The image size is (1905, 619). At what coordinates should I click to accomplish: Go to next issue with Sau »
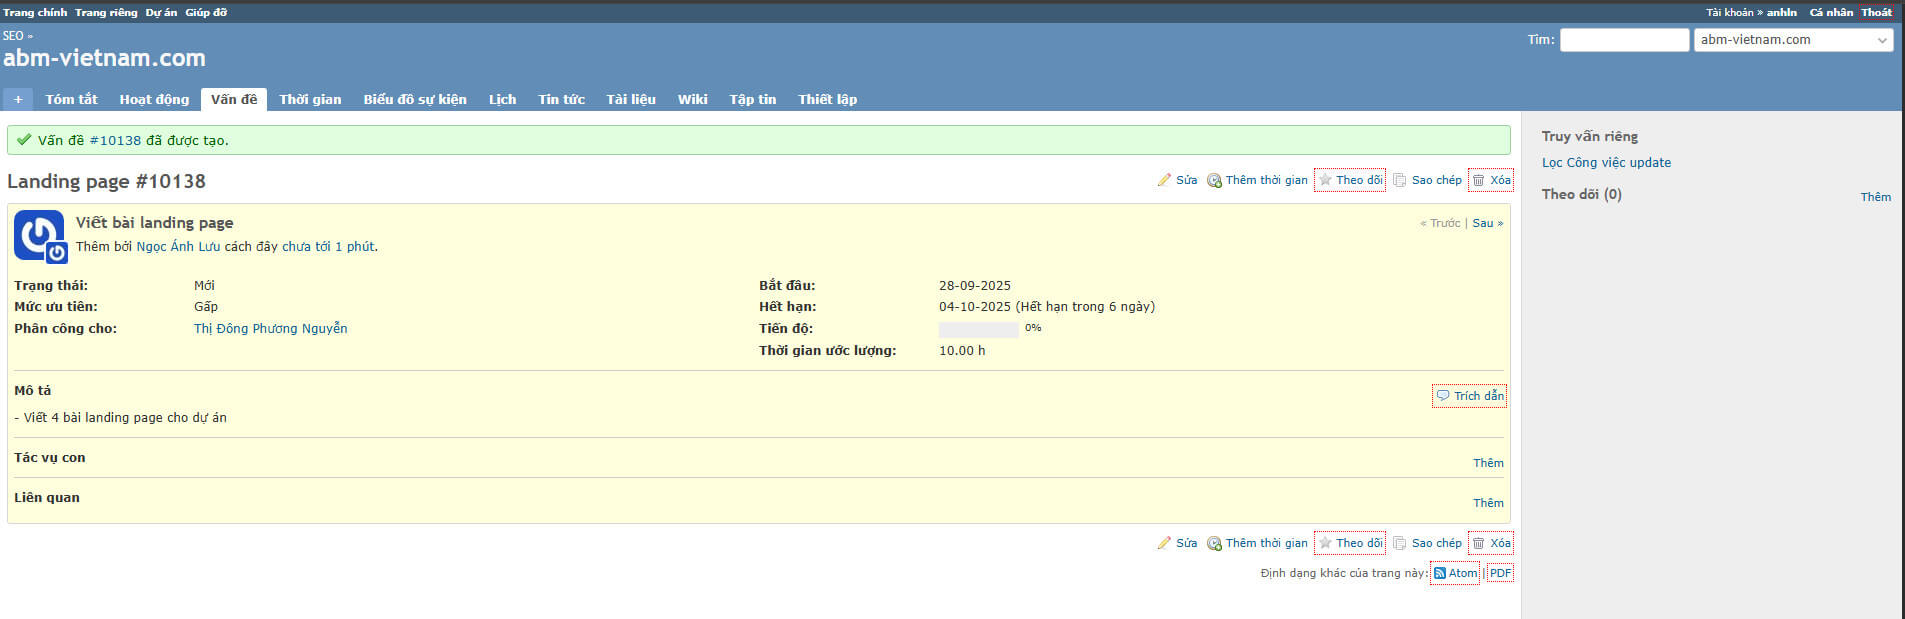click(x=1487, y=223)
